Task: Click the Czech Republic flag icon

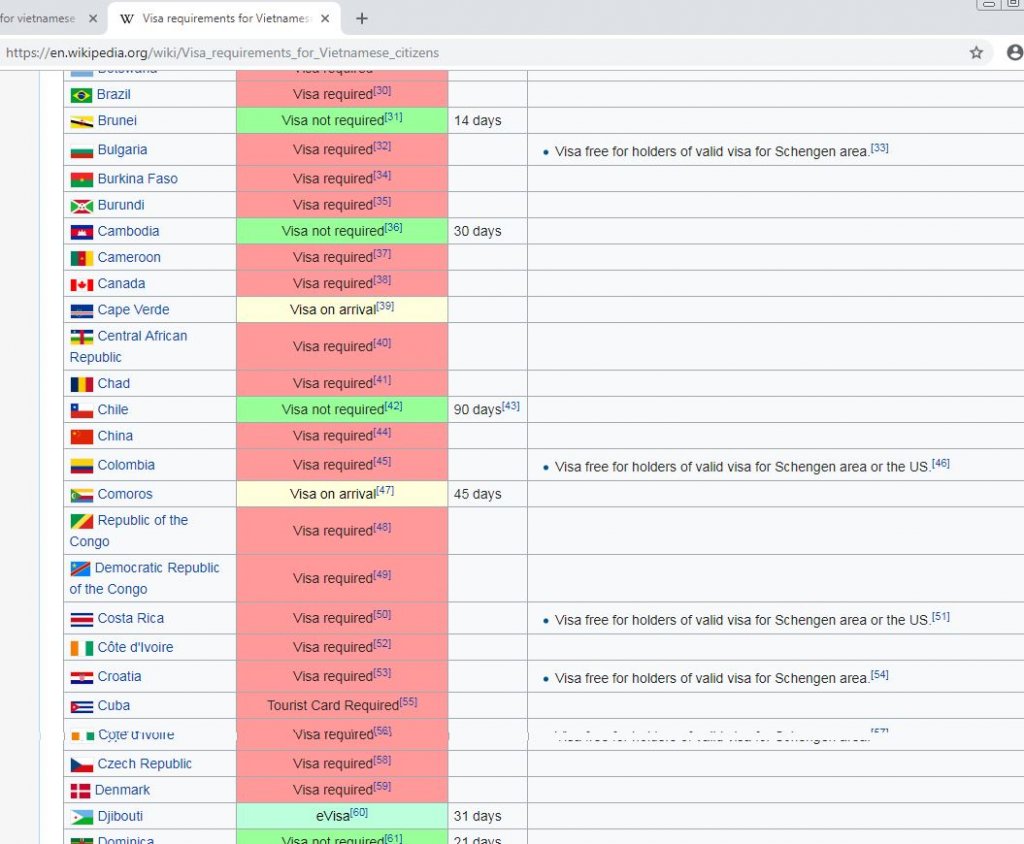Action: tap(82, 765)
